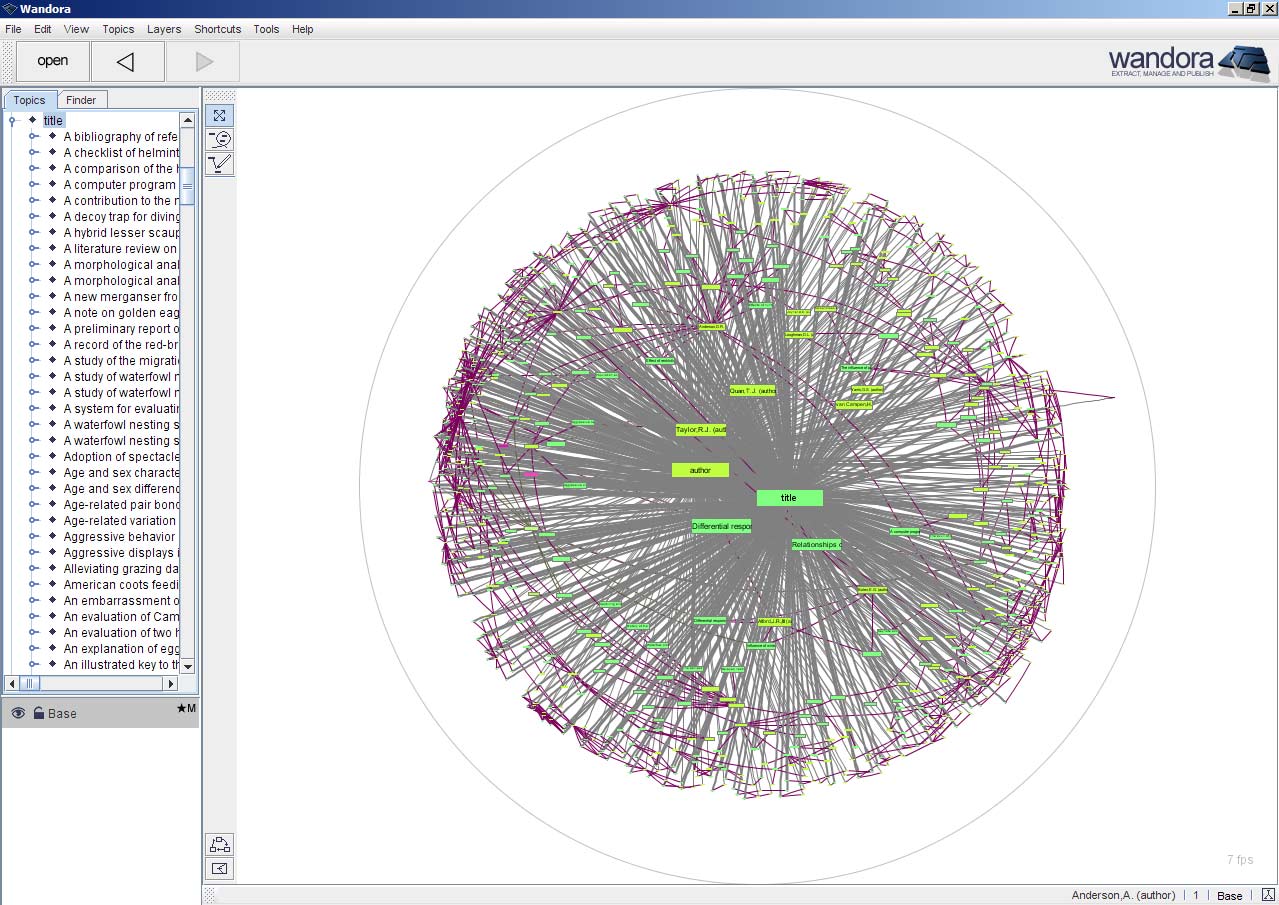Toggle visibility of the Base layer
Screen dimensions: 1279x905
point(17,712)
